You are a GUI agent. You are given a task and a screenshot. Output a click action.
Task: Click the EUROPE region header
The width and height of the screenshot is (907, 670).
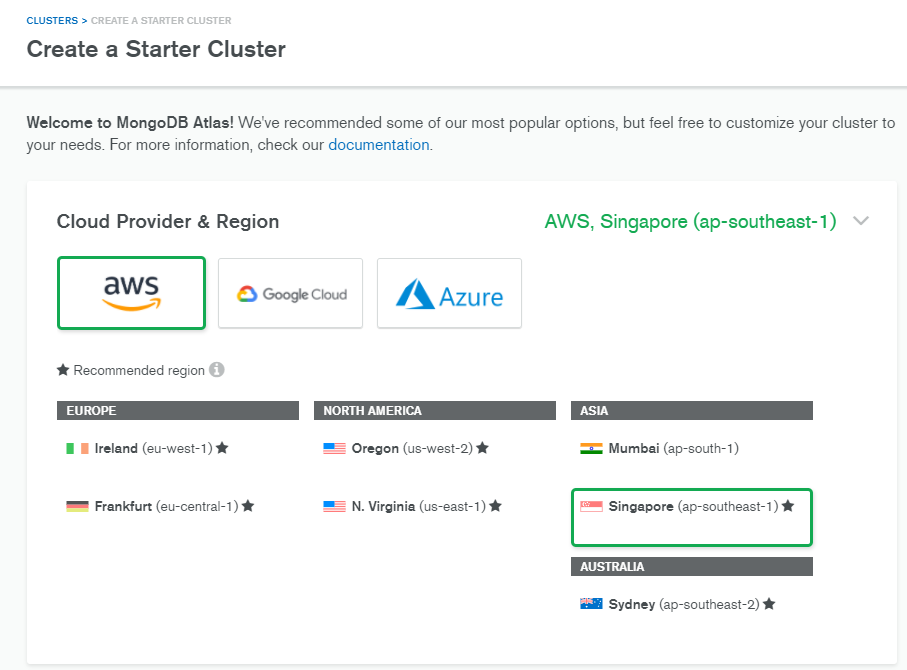(178, 410)
